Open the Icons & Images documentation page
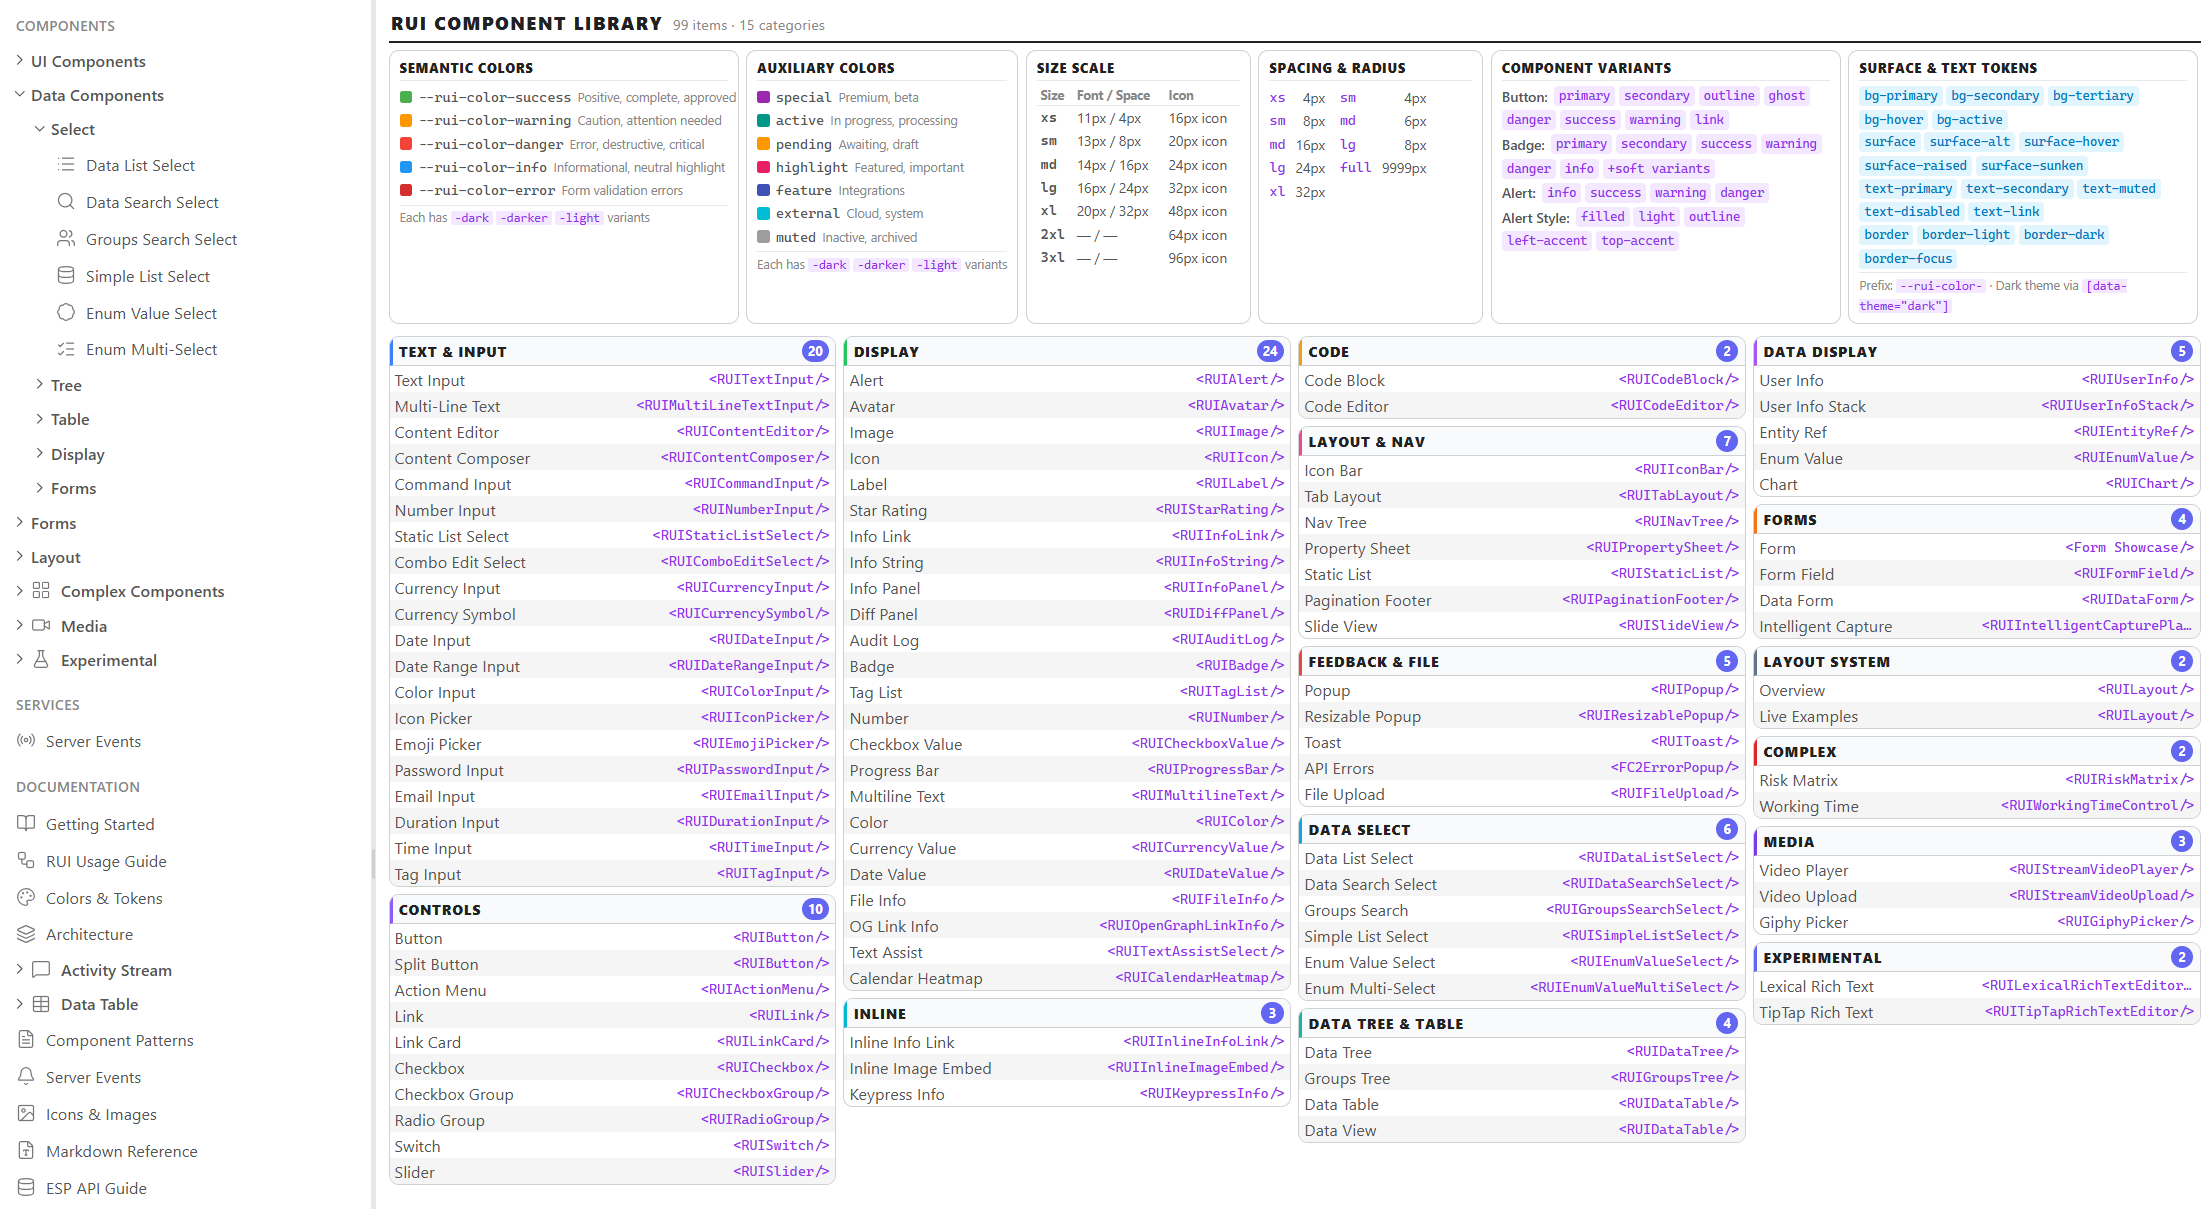The height and width of the screenshot is (1209, 2207). [101, 1114]
